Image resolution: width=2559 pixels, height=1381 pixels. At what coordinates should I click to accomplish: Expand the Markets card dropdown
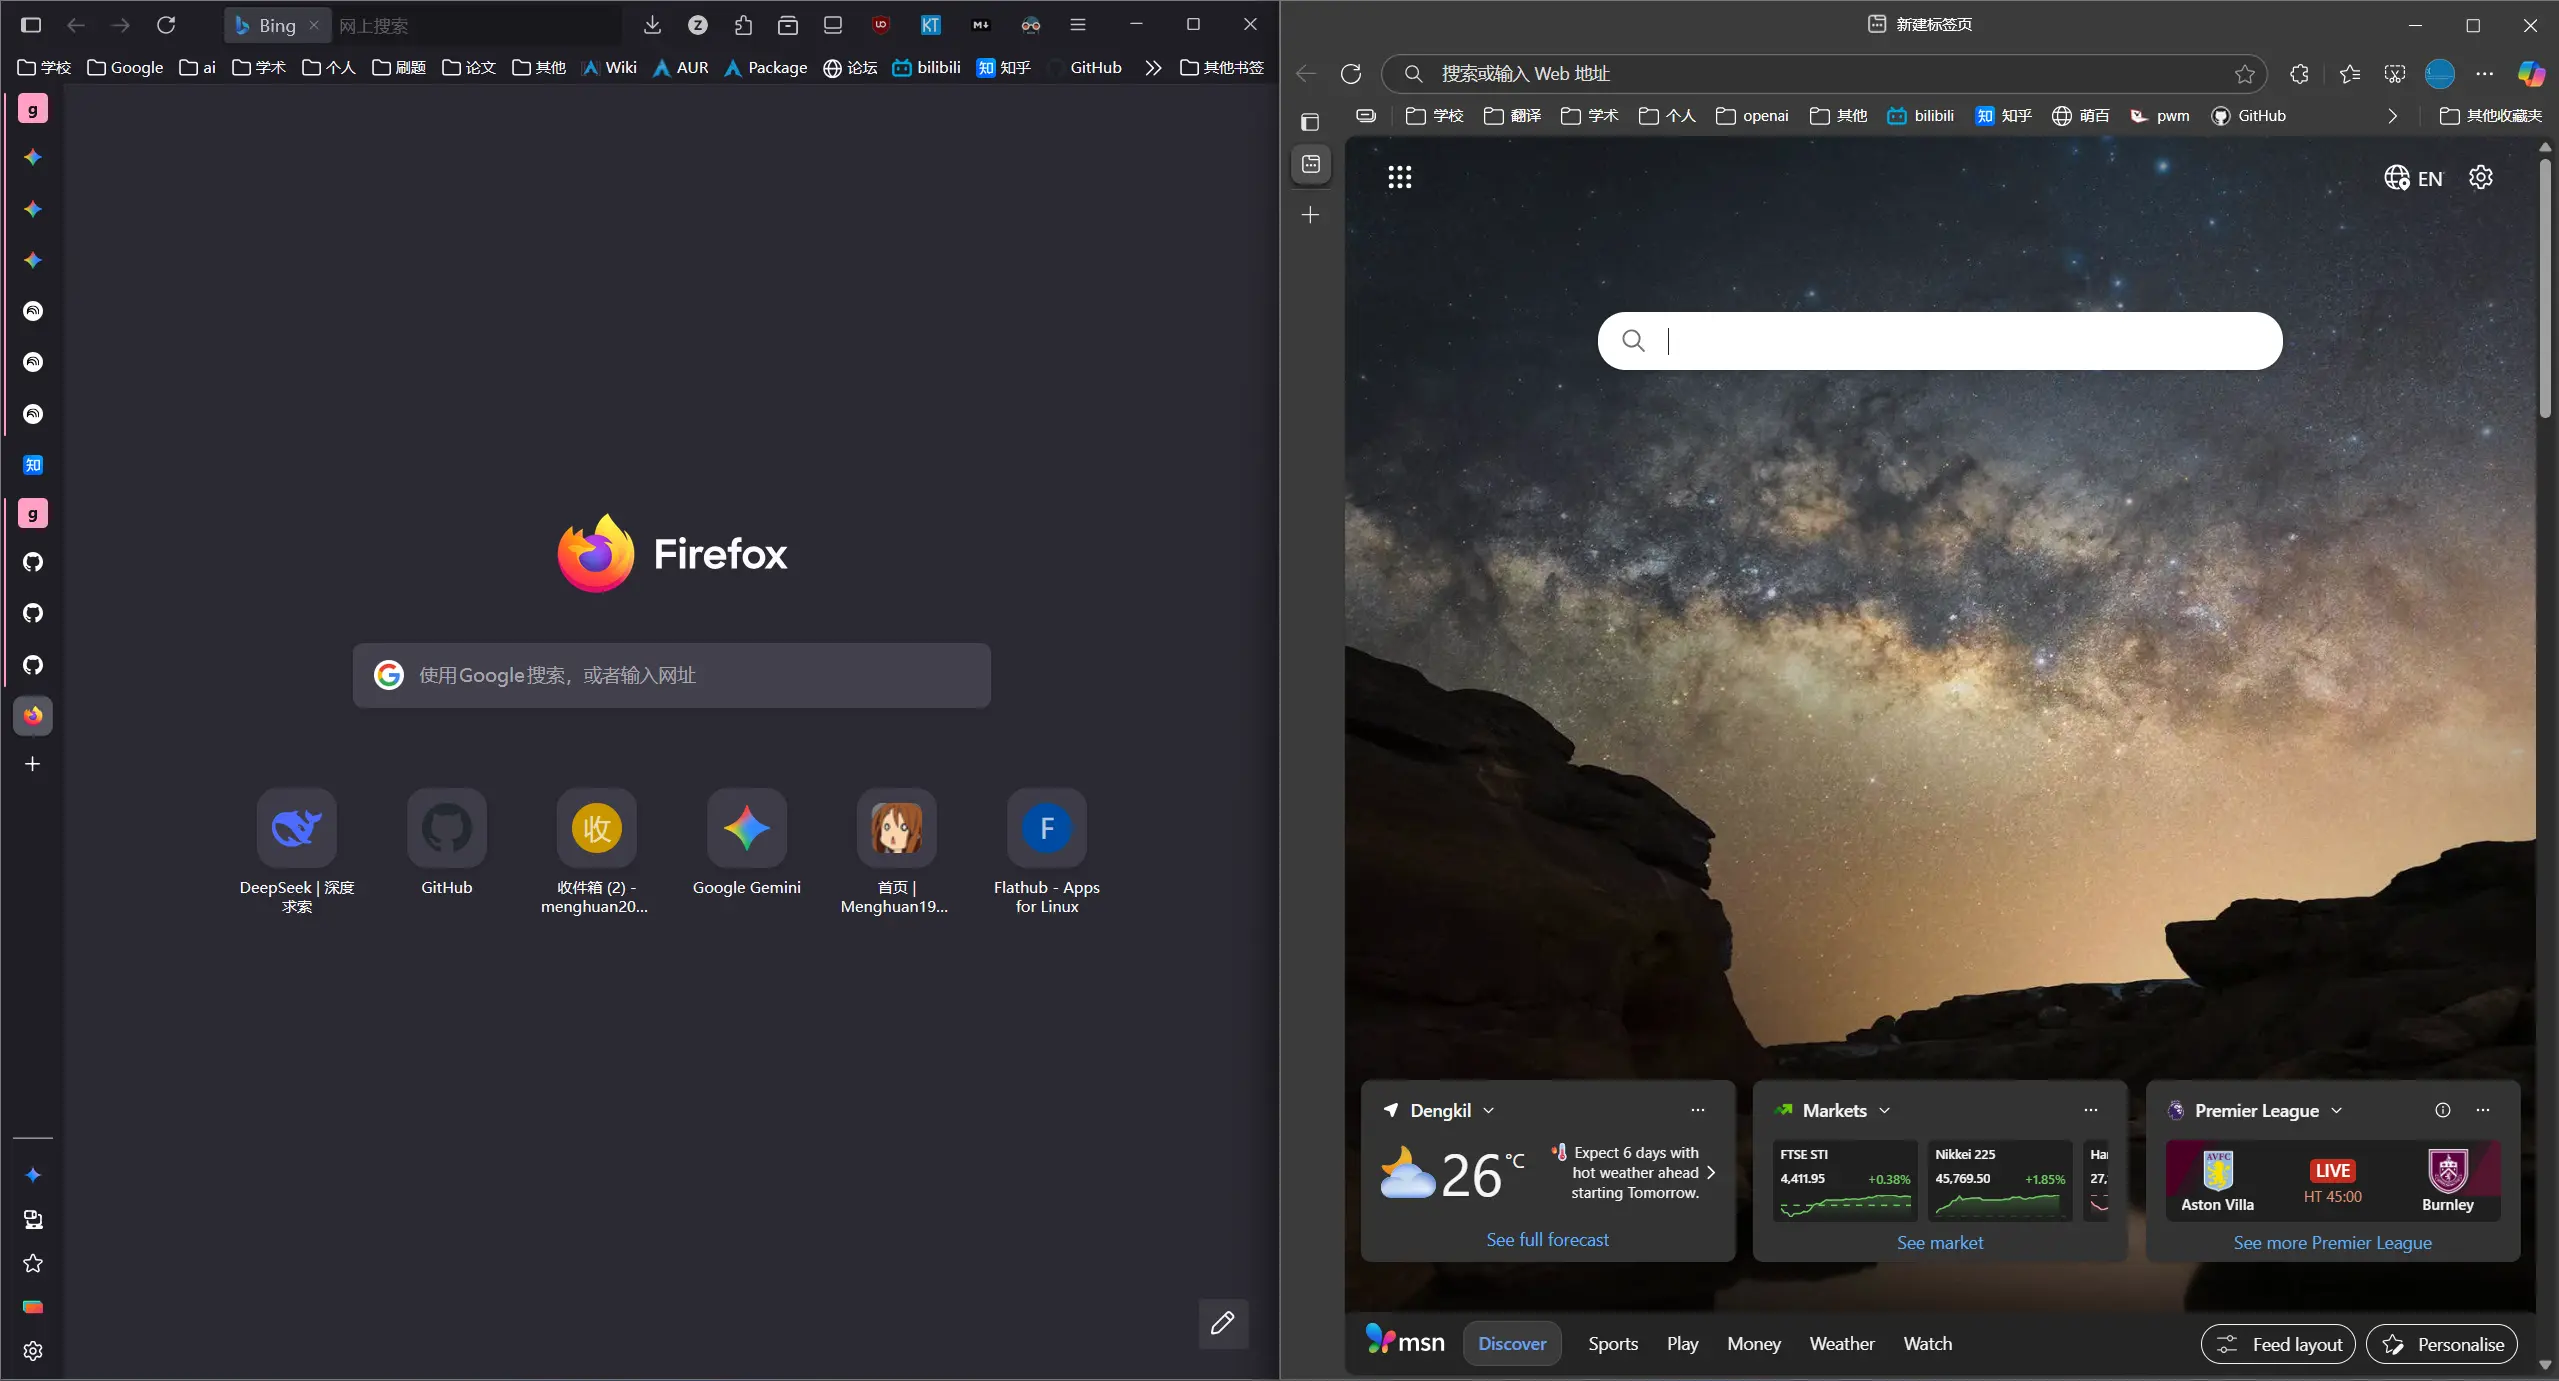click(1885, 1110)
